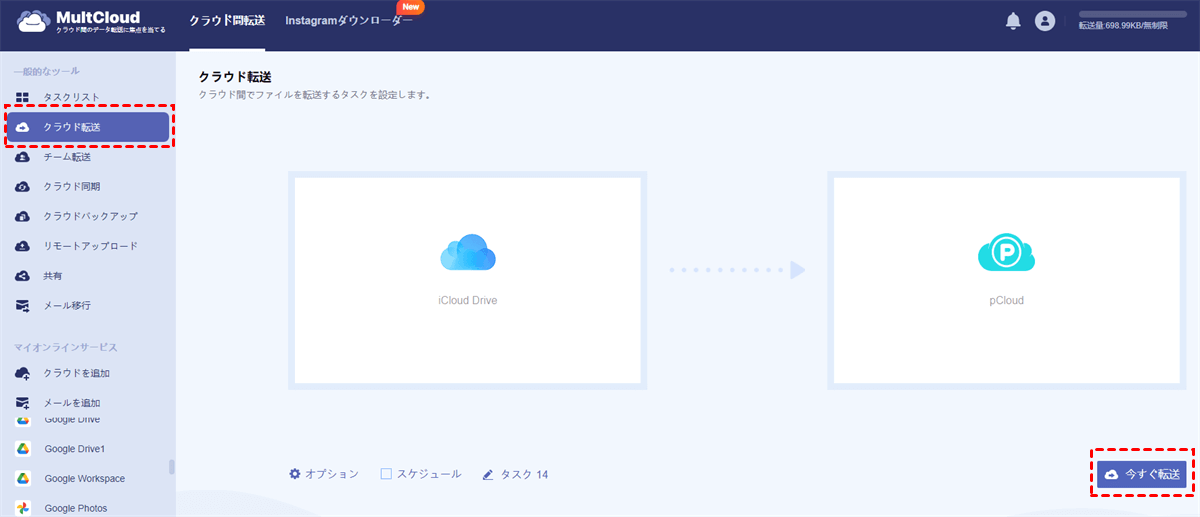Click the Add Cloud icon
The height and width of the screenshot is (517, 1200).
(x=22, y=373)
